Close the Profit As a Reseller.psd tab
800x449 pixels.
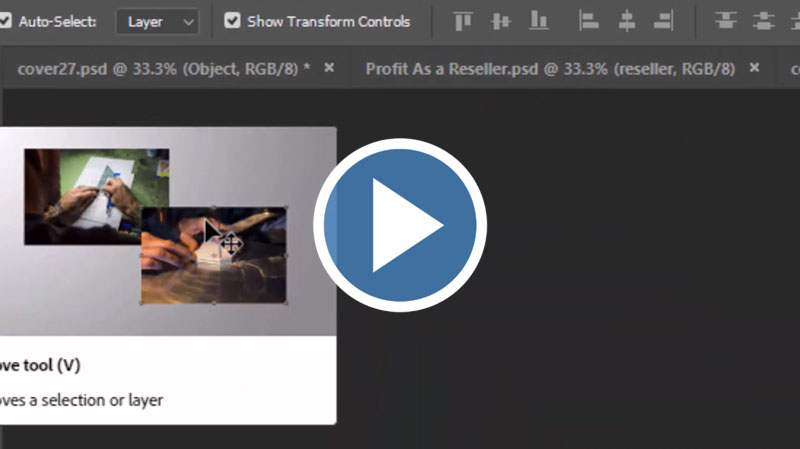(754, 68)
